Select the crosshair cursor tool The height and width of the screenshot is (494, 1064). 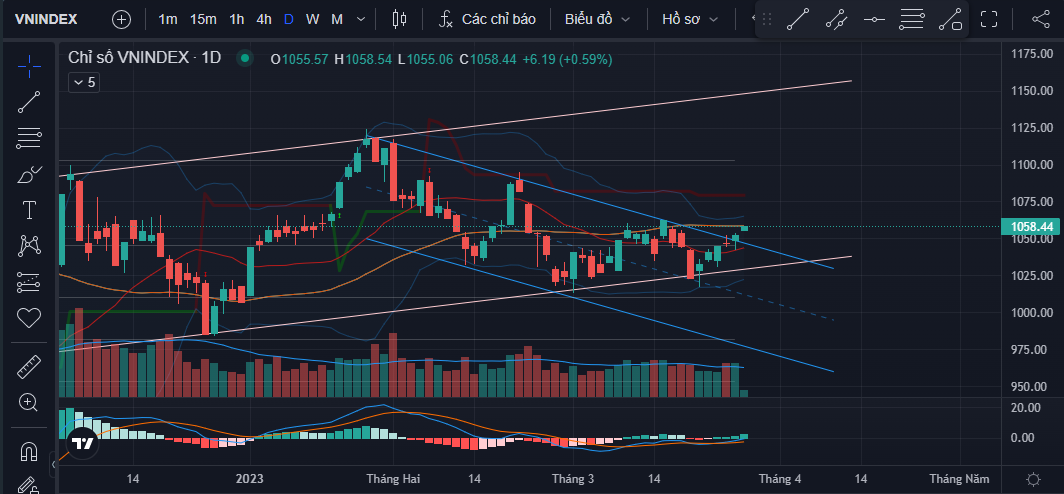click(29, 66)
